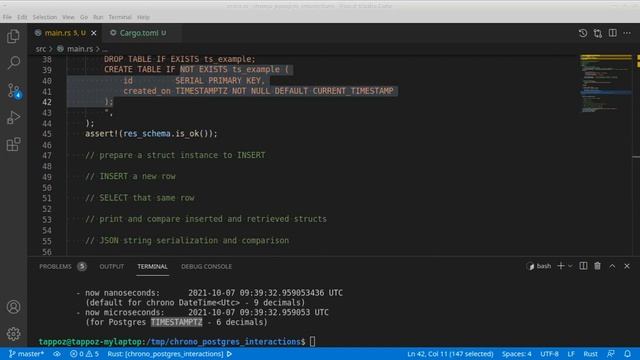
Task: Click the minimap code overview
Action: pyautogui.click(x=606, y=84)
